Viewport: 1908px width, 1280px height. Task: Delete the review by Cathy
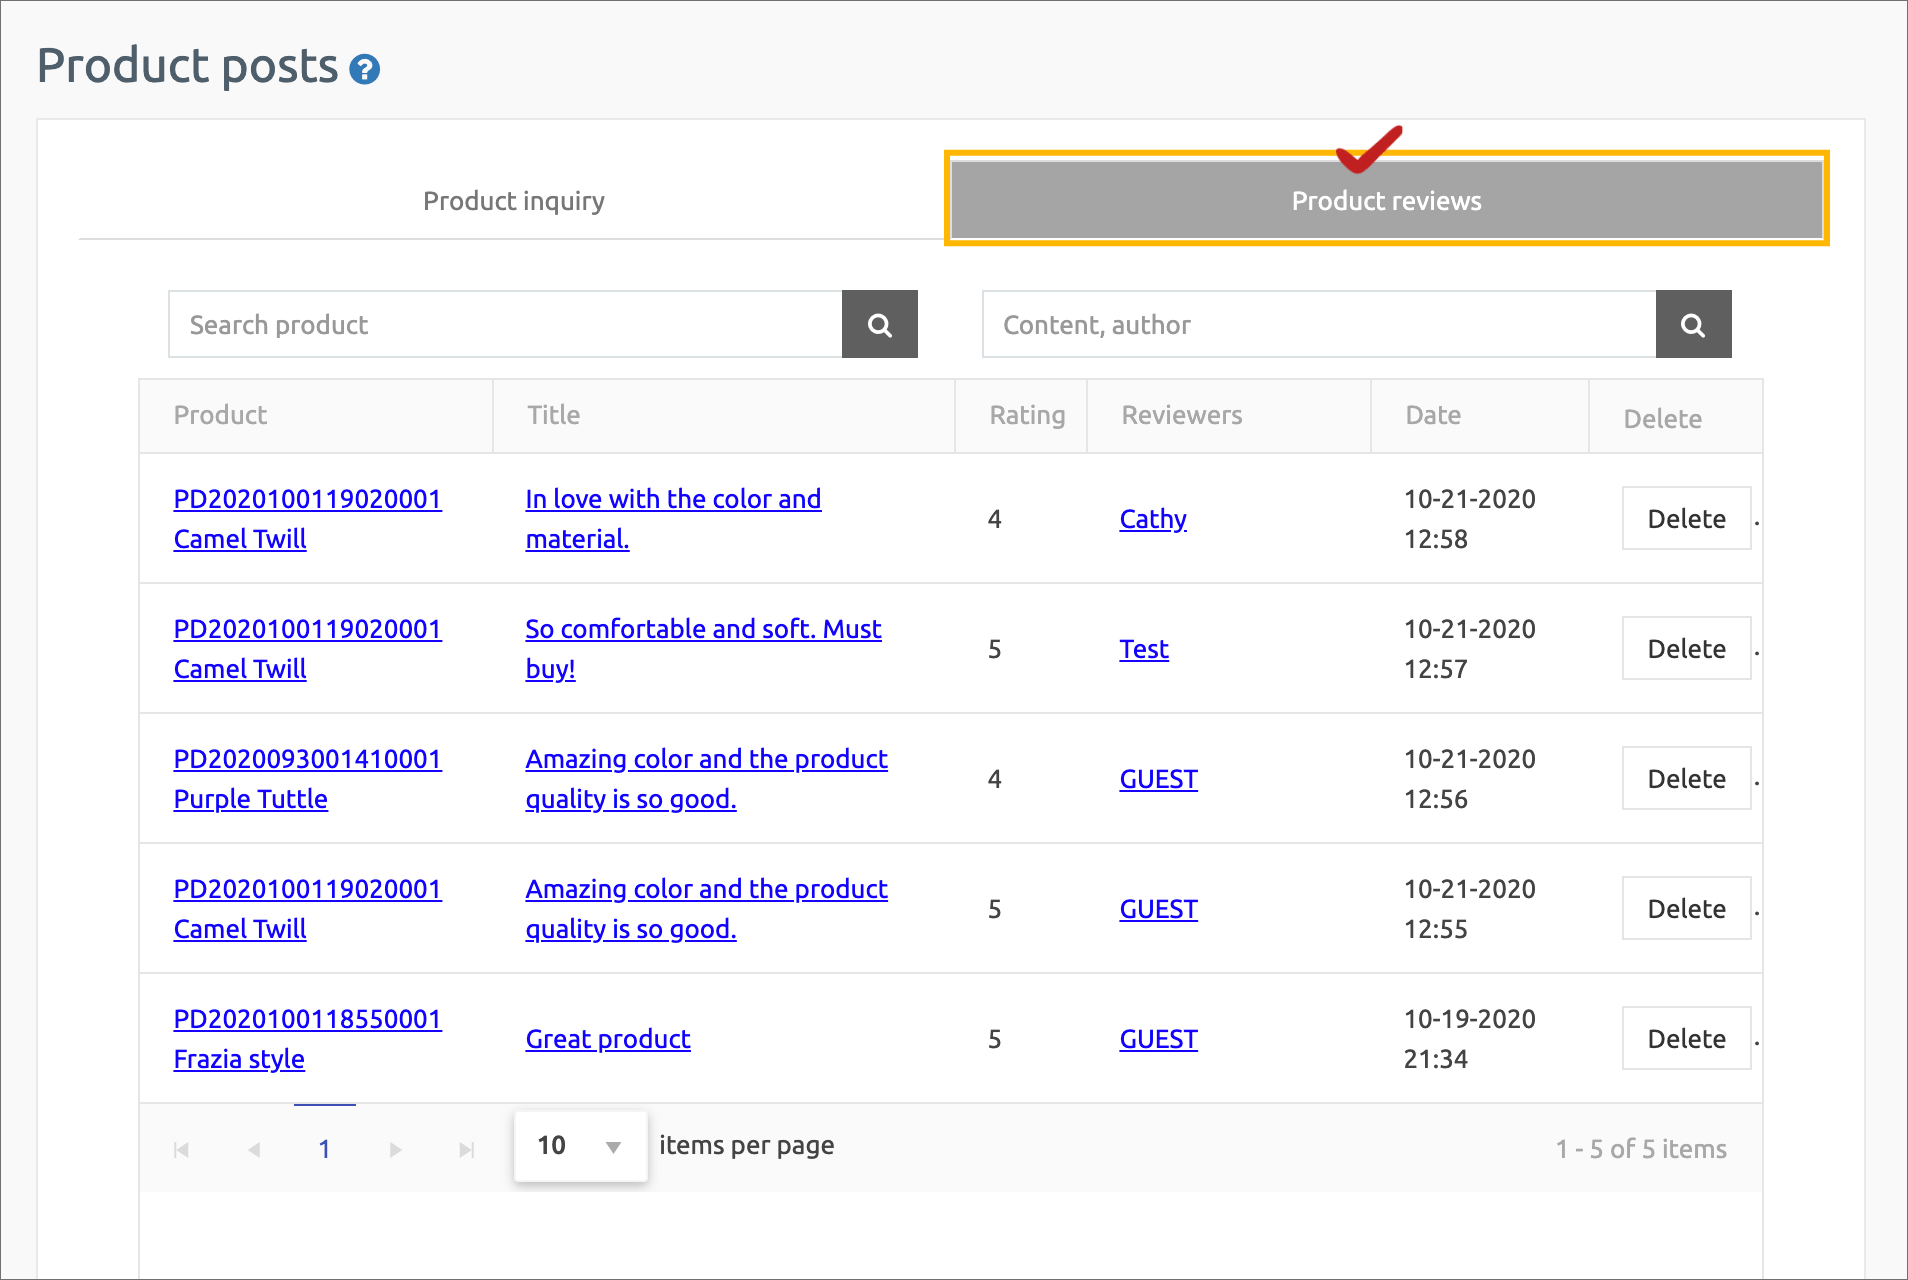(1686, 519)
